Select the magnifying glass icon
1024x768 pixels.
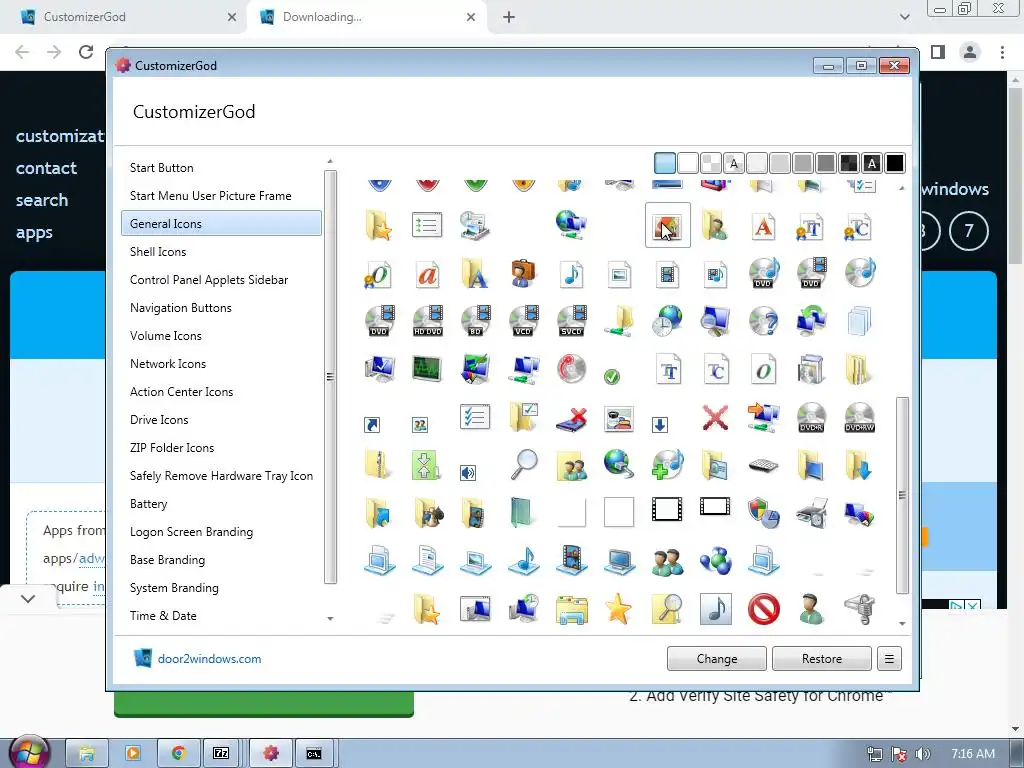524,465
